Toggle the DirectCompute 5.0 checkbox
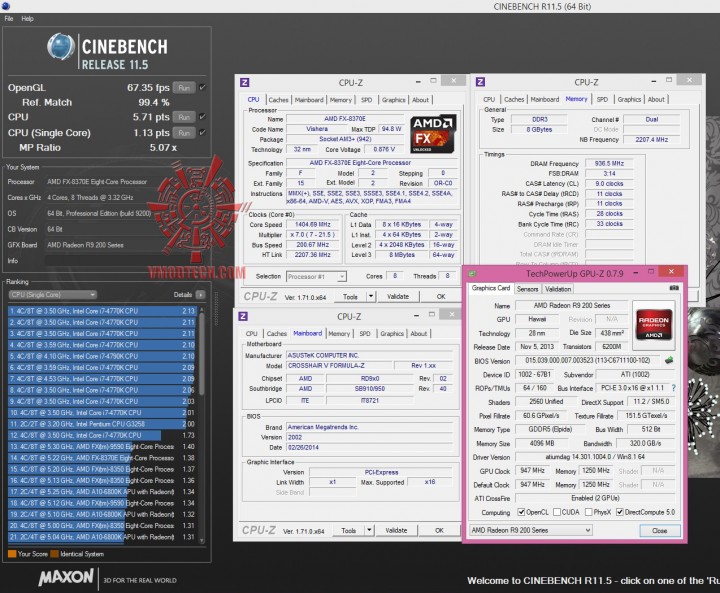720x593 pixels. 619,512
